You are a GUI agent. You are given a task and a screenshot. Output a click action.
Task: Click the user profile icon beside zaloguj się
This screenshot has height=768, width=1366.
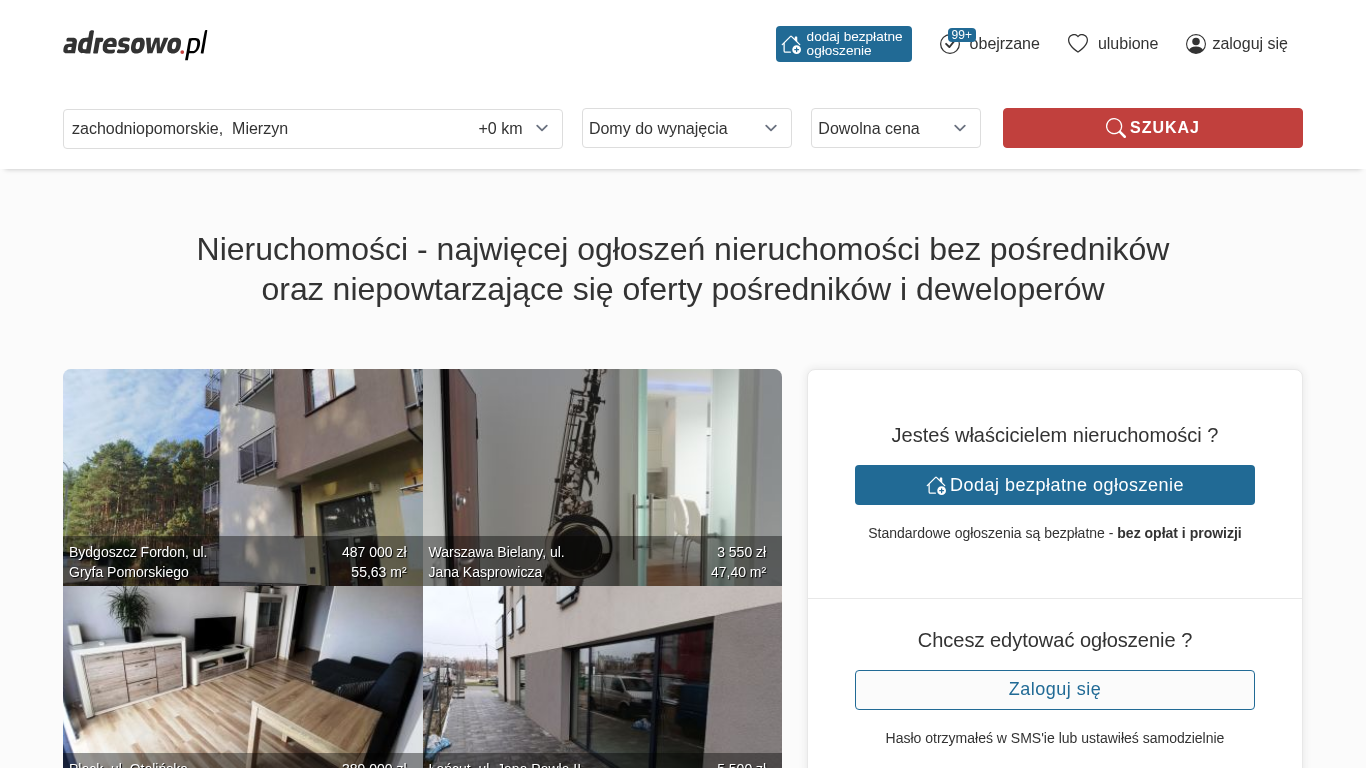pyautogui.click(x=1196, y=43)
